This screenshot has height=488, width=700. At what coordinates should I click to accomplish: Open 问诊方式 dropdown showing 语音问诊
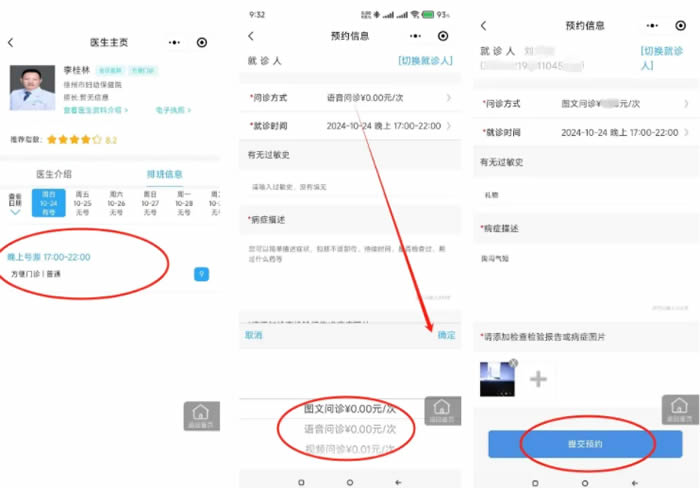click(x=349, y=97)
